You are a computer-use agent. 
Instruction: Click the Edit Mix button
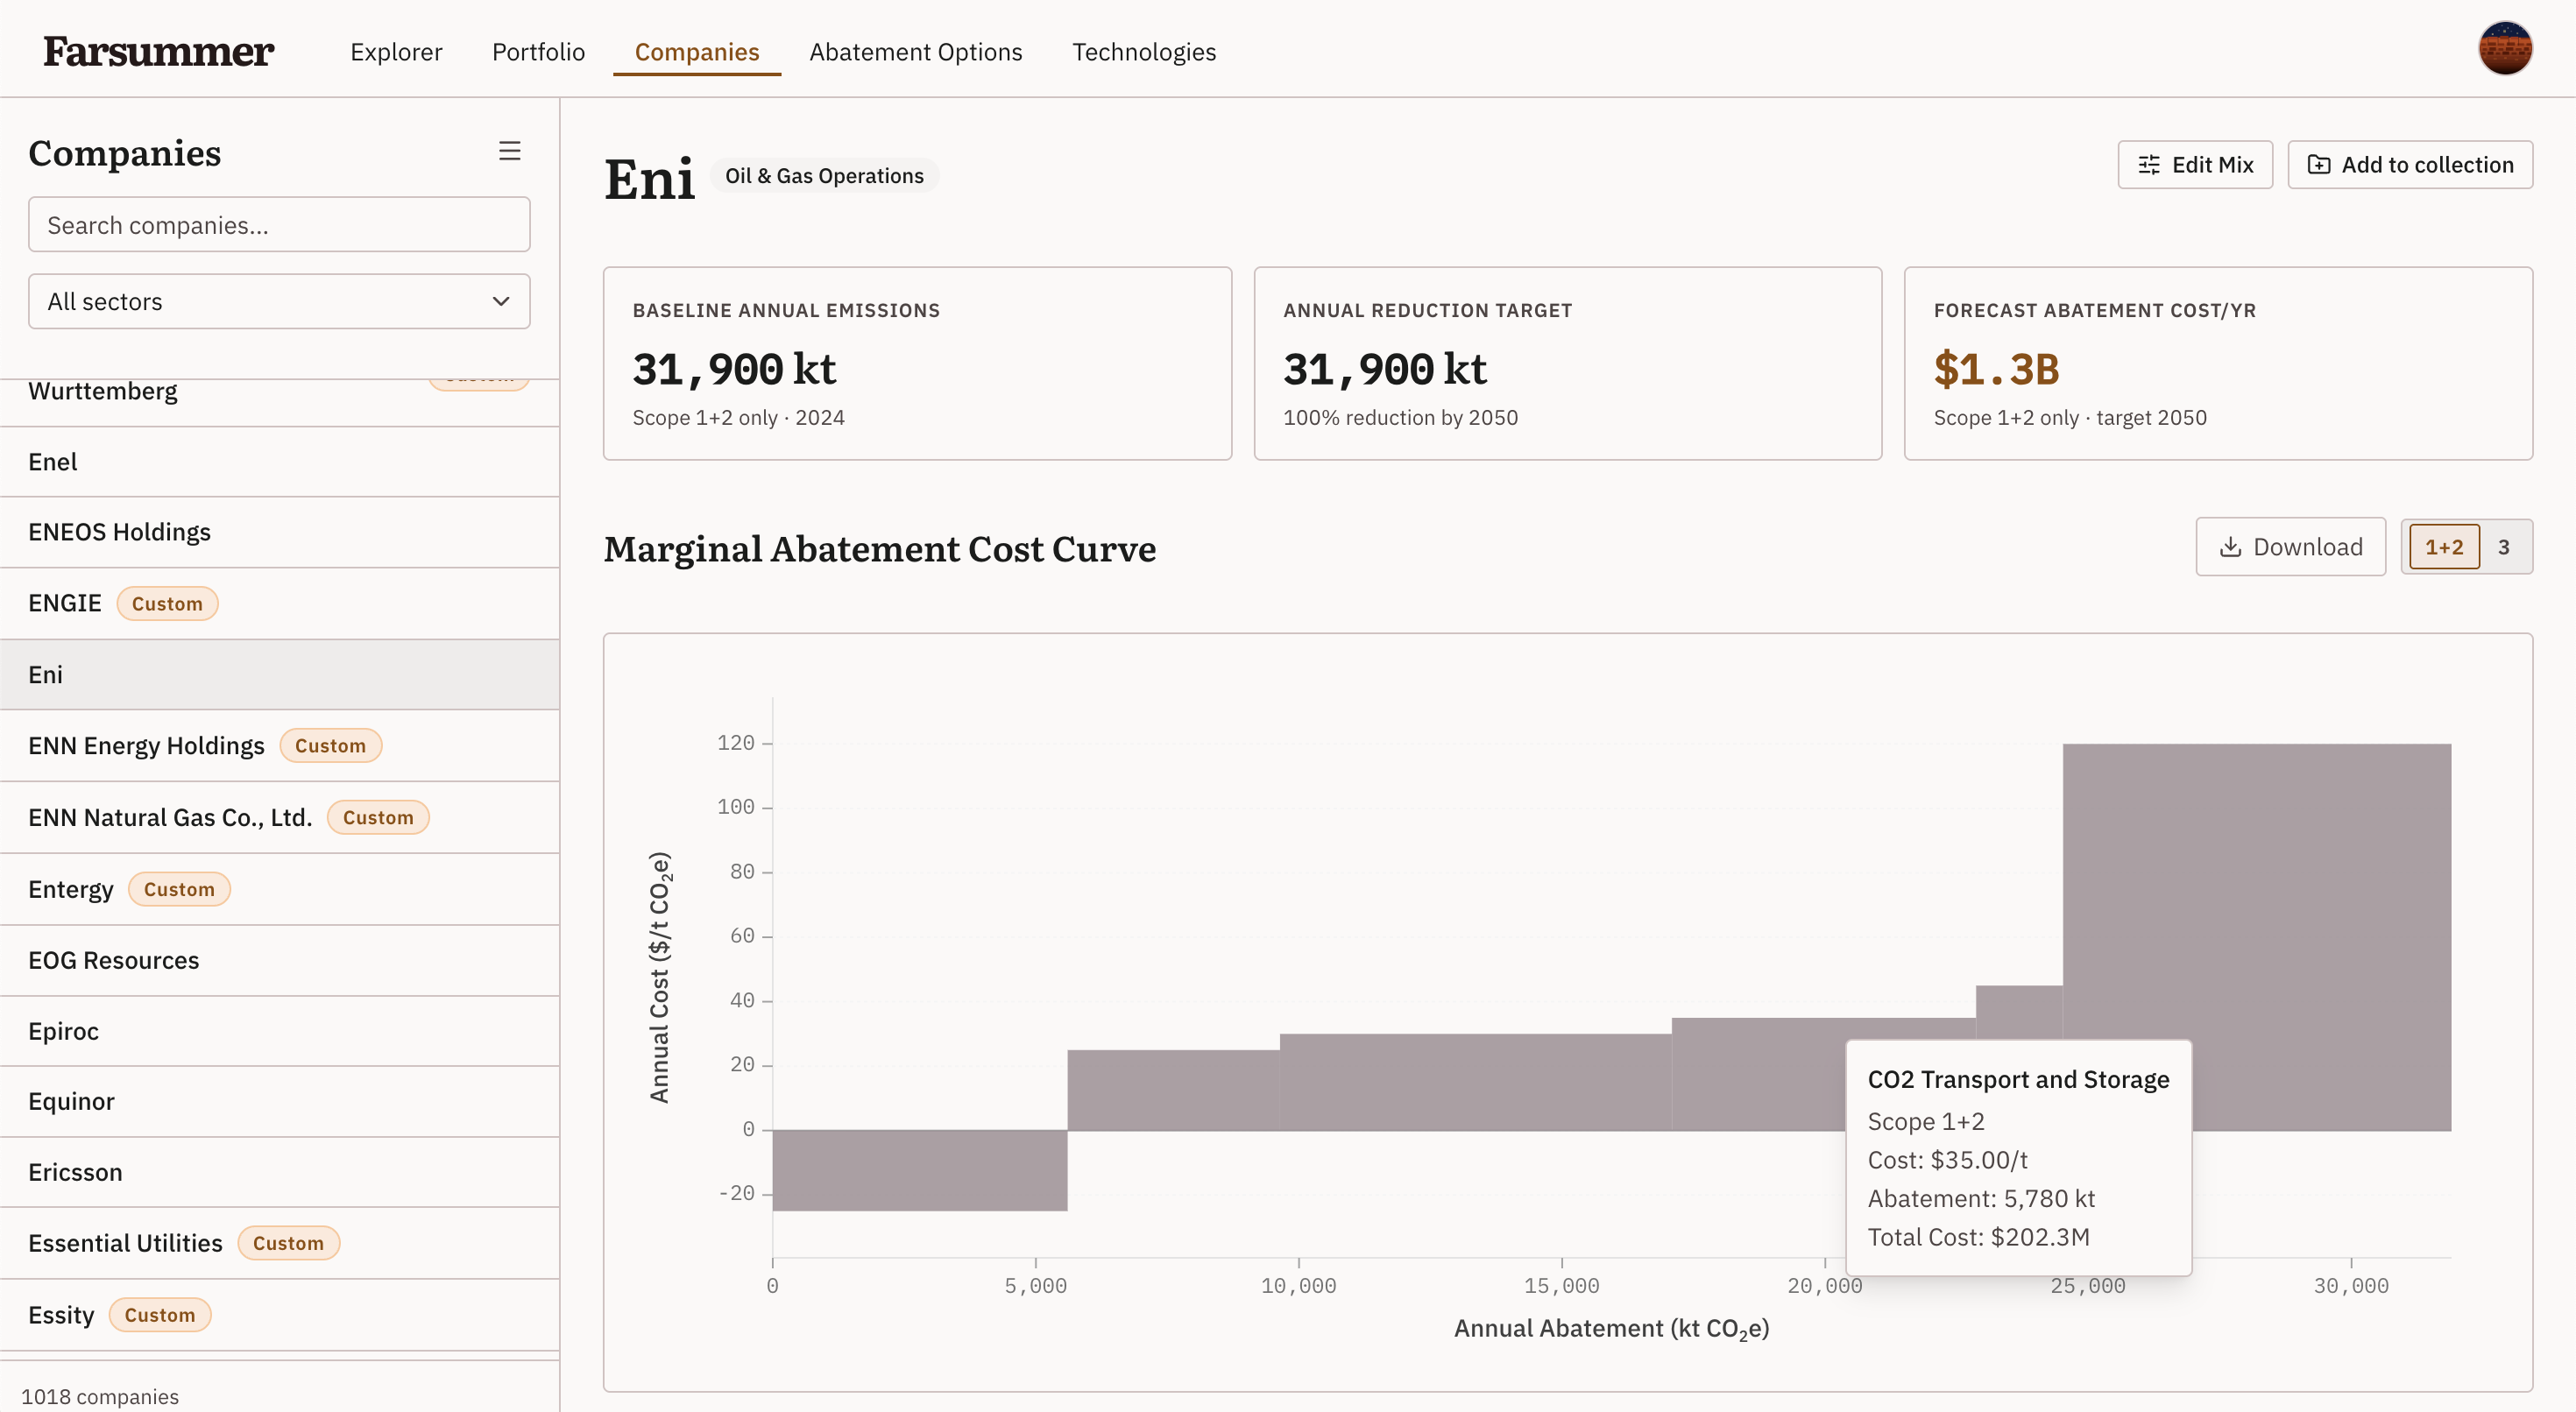click(2195, 164)
